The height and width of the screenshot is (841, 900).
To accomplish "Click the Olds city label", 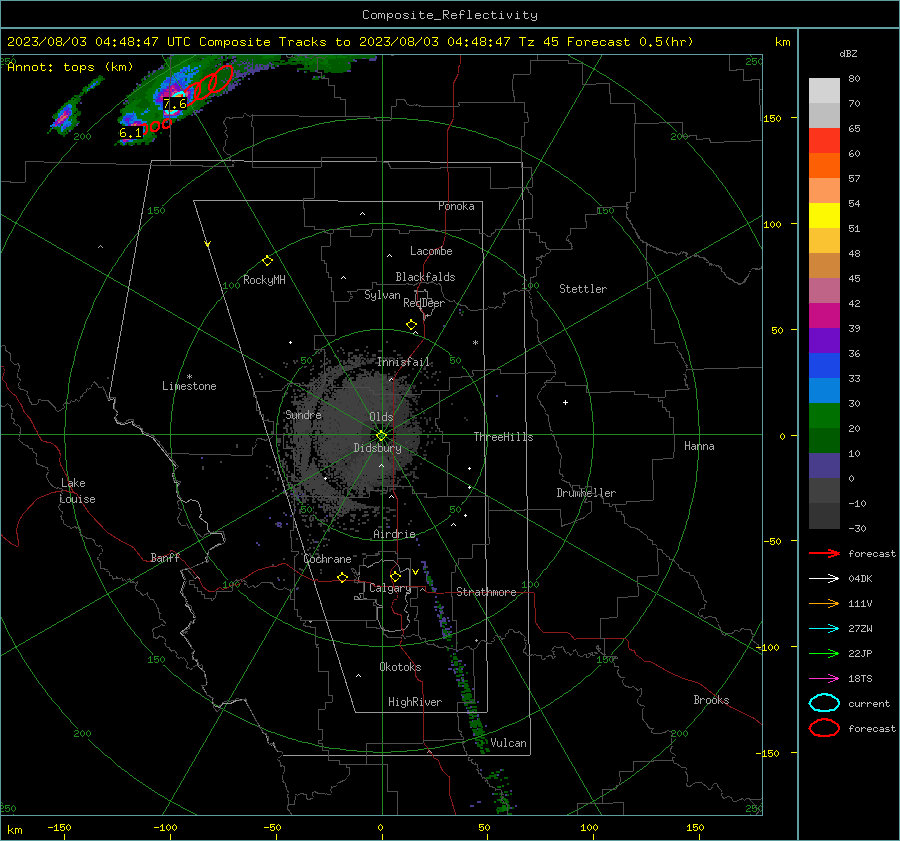I will 381,417.
